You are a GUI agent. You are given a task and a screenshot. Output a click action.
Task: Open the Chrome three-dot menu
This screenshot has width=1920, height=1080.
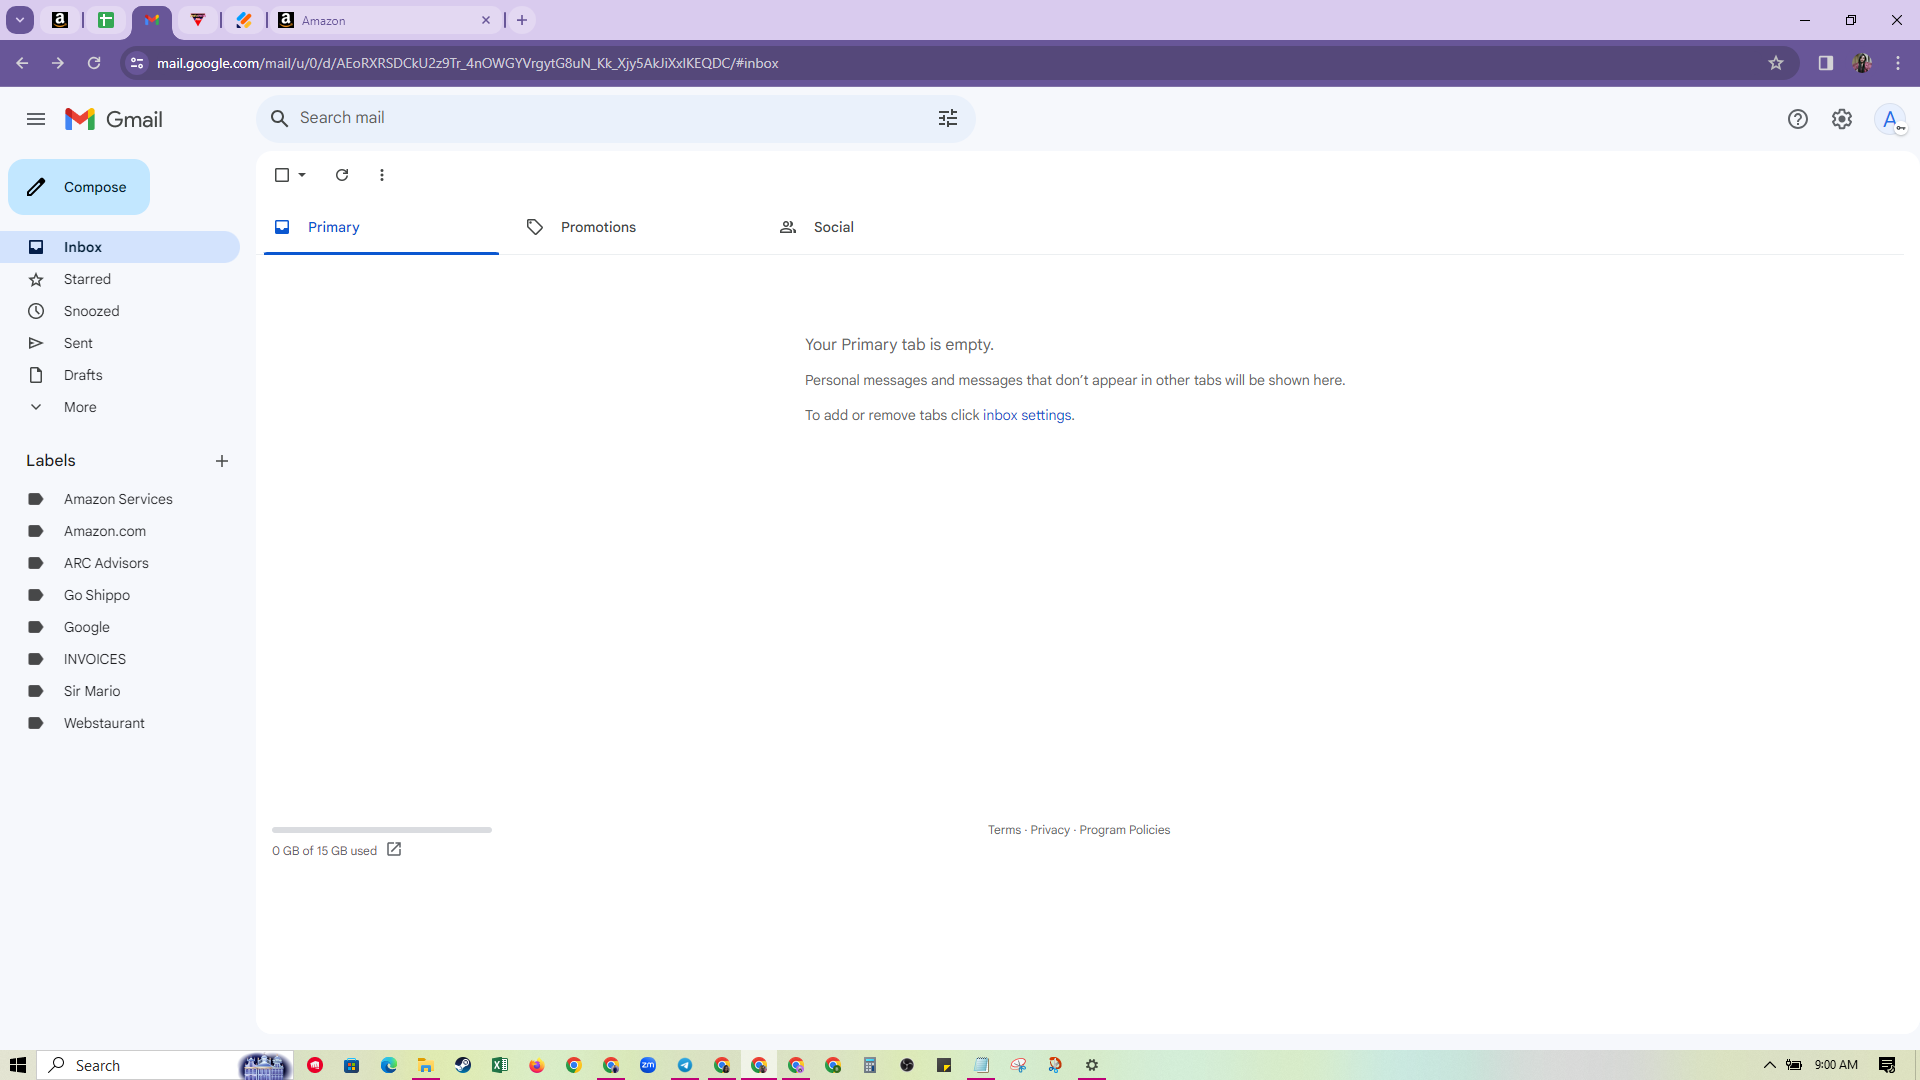point(1898,63)
